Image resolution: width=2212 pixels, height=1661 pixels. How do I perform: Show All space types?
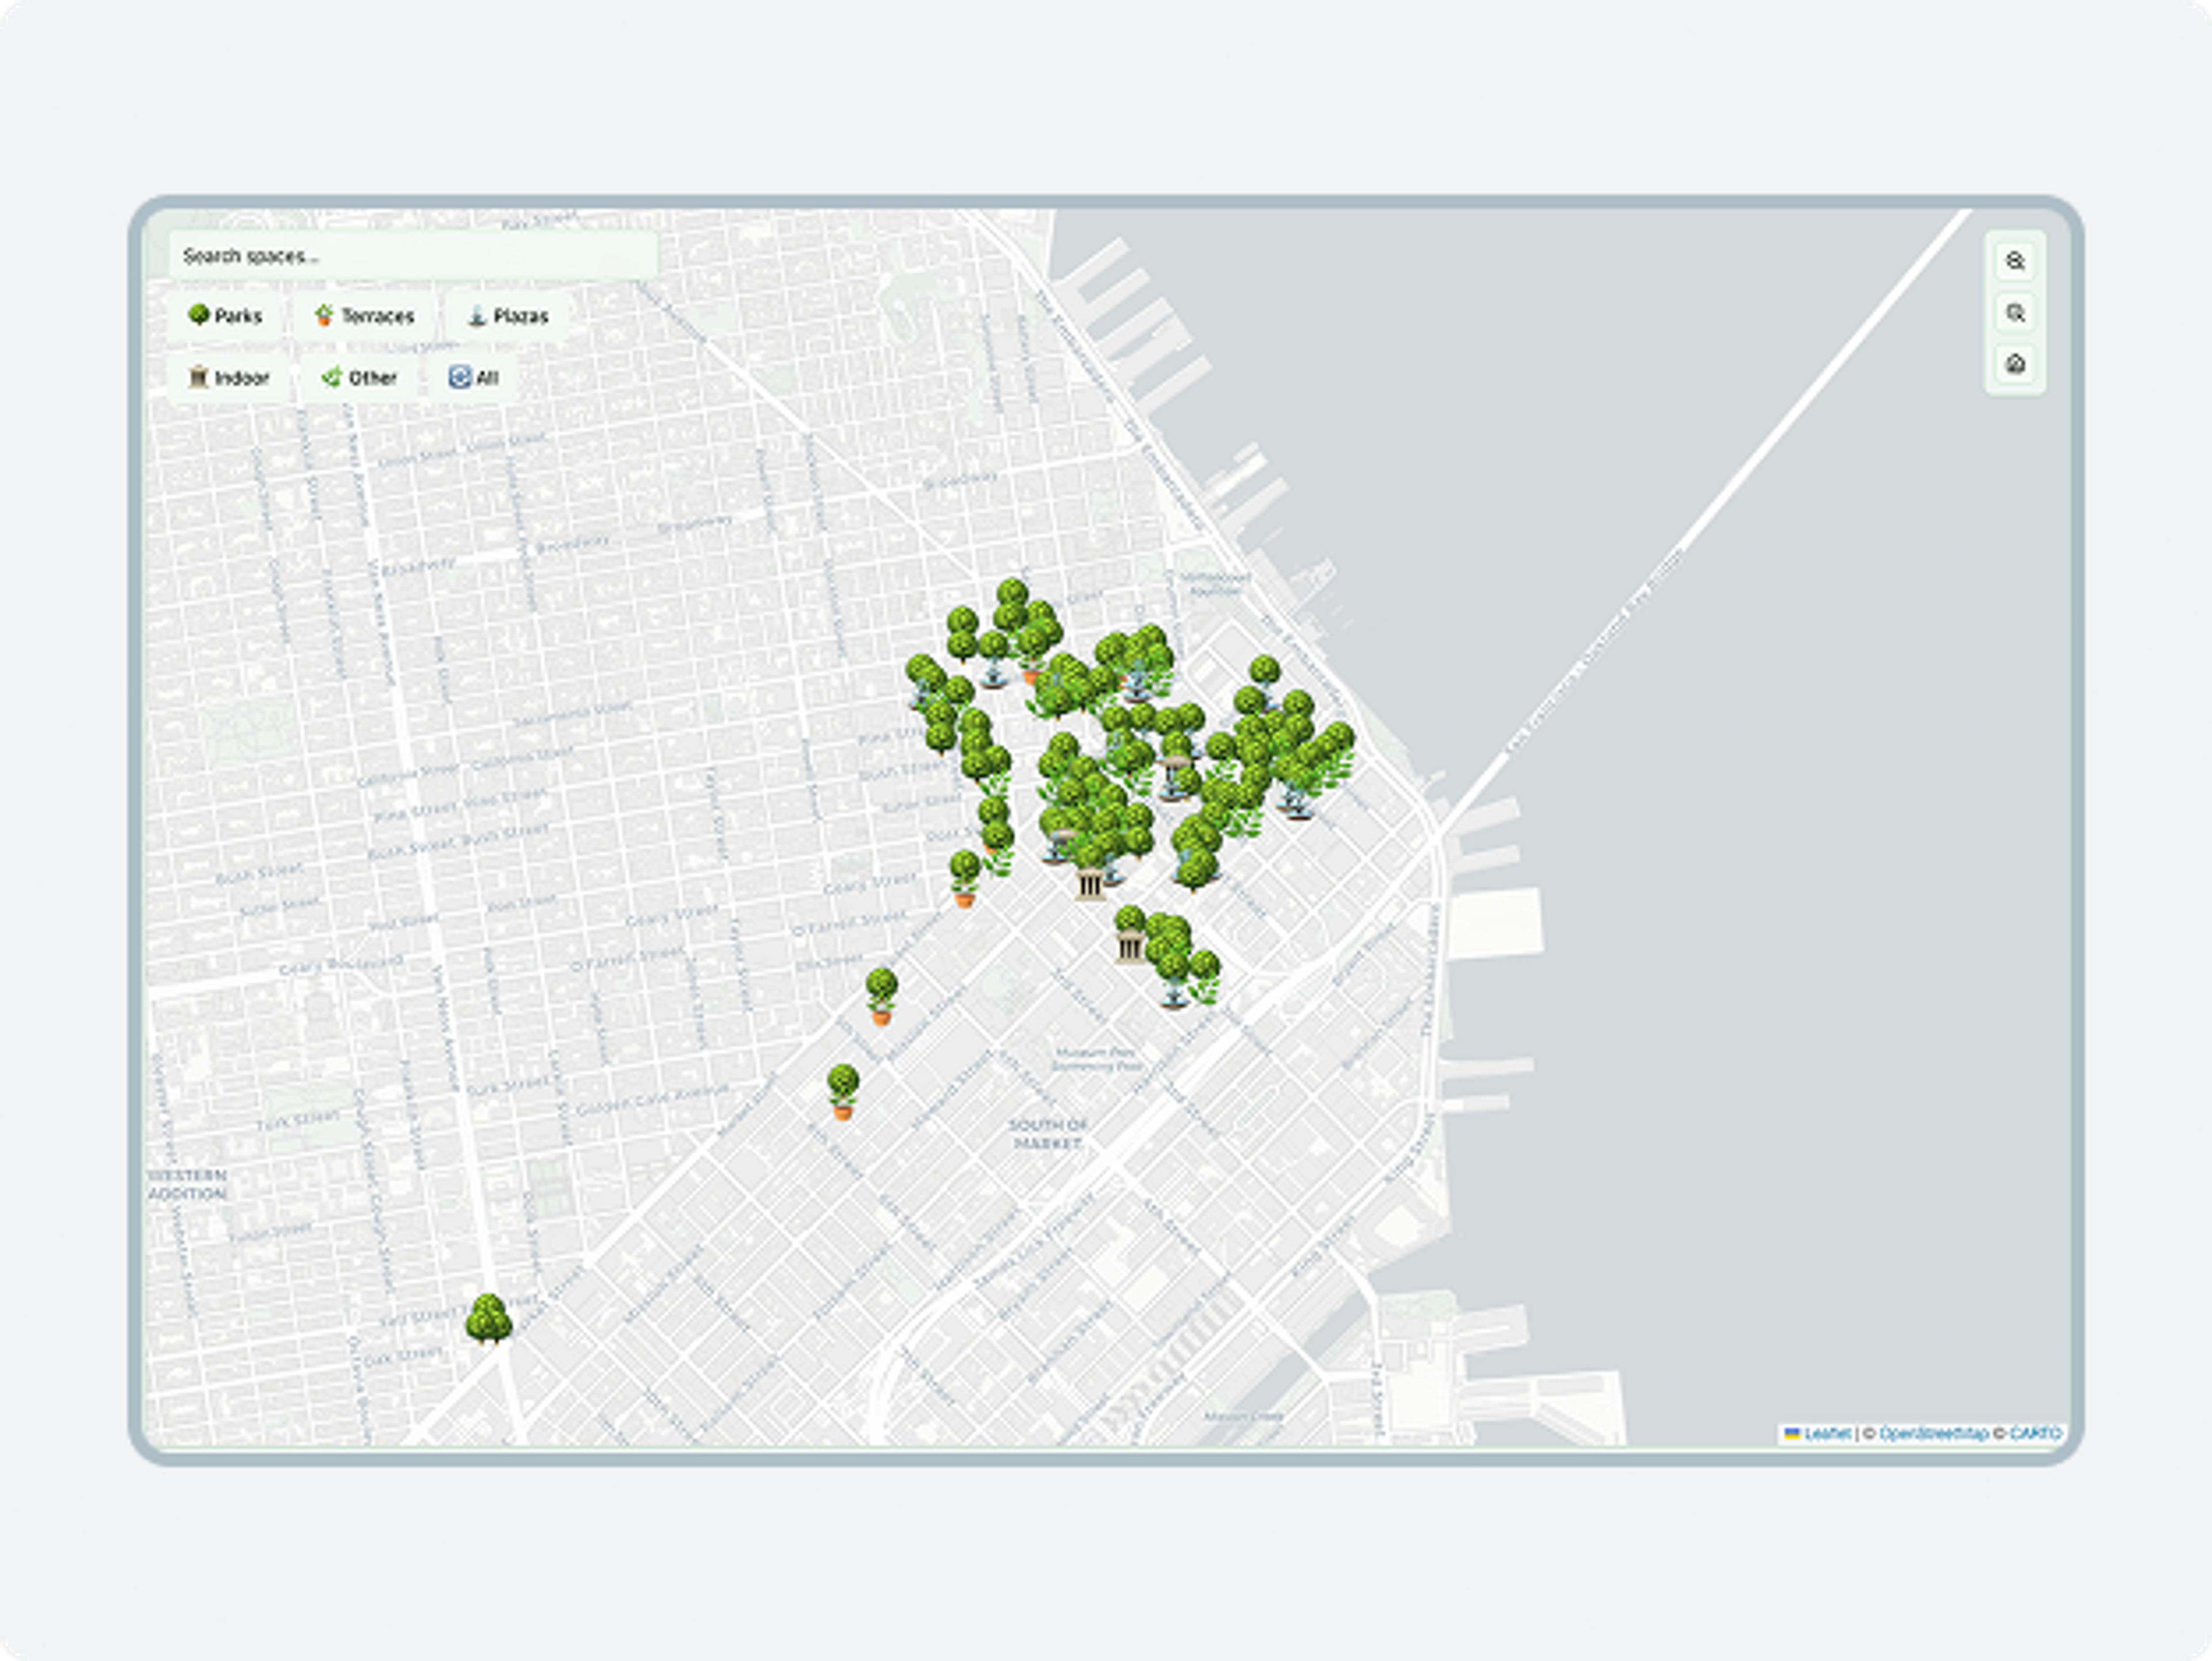tap(474, 378)
